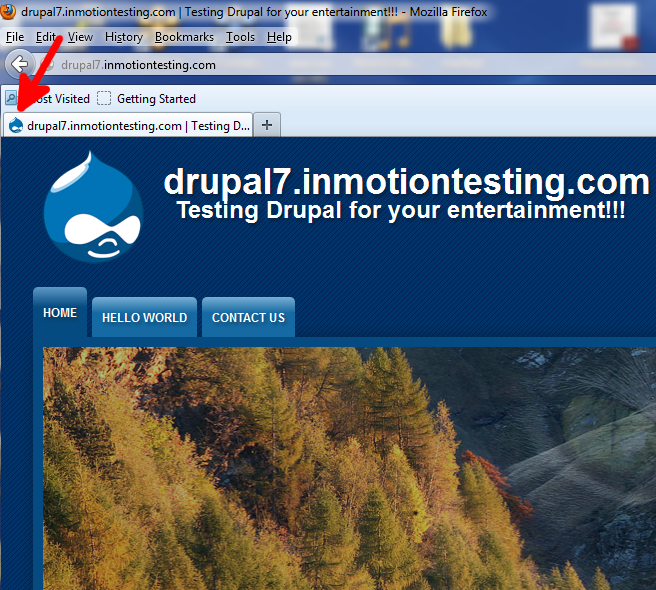
Task: Open the Edit menu
Action: [45, 37]
